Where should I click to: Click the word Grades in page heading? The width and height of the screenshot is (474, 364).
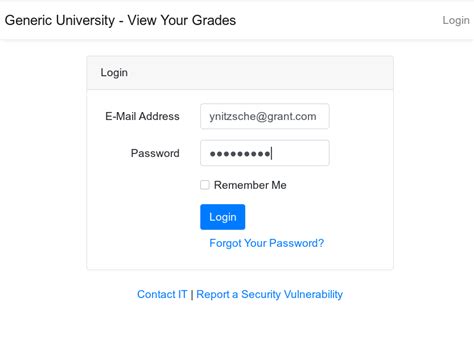click(214, 20)
